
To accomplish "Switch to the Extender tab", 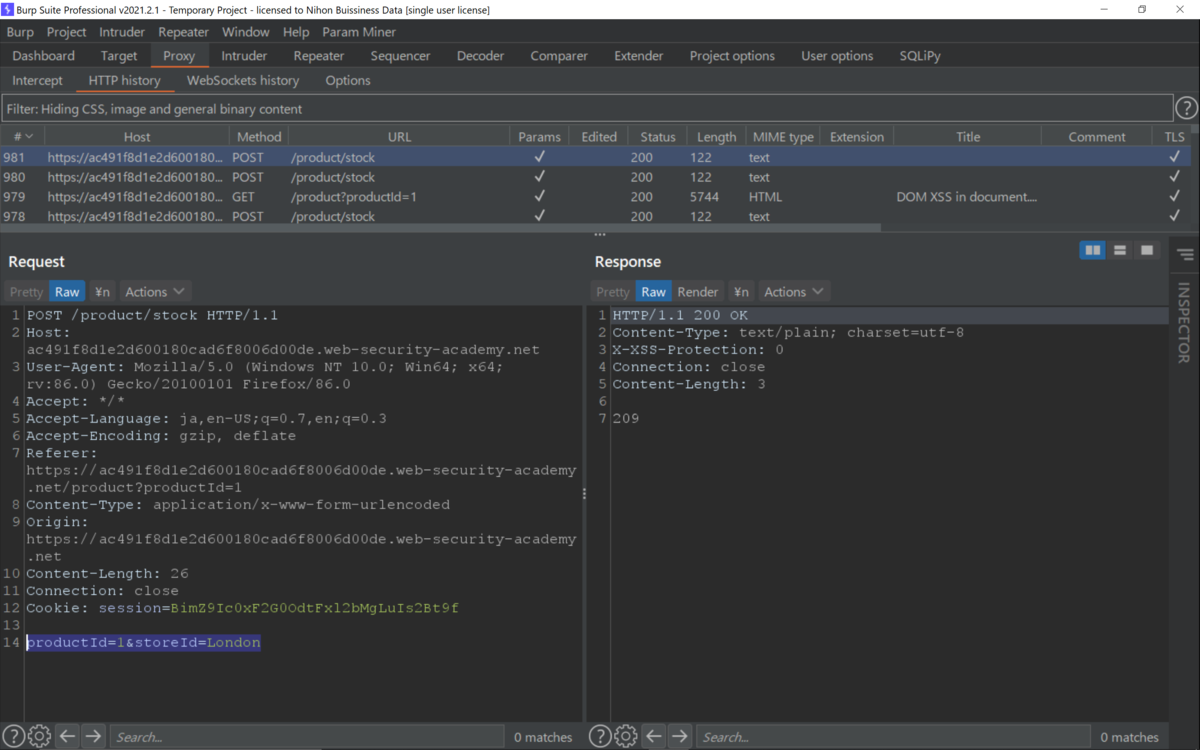I will pos(638,56).
